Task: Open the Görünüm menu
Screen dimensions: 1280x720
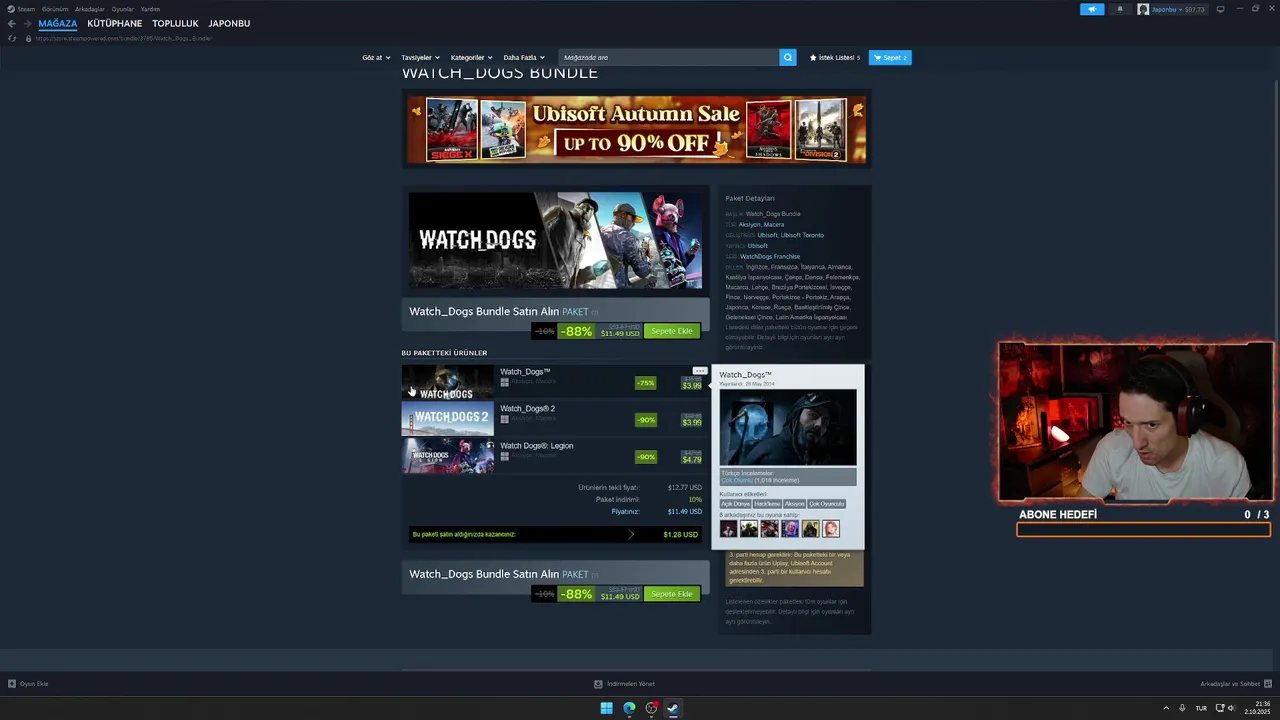Action: pyautogui.click(x=55, y=9)
